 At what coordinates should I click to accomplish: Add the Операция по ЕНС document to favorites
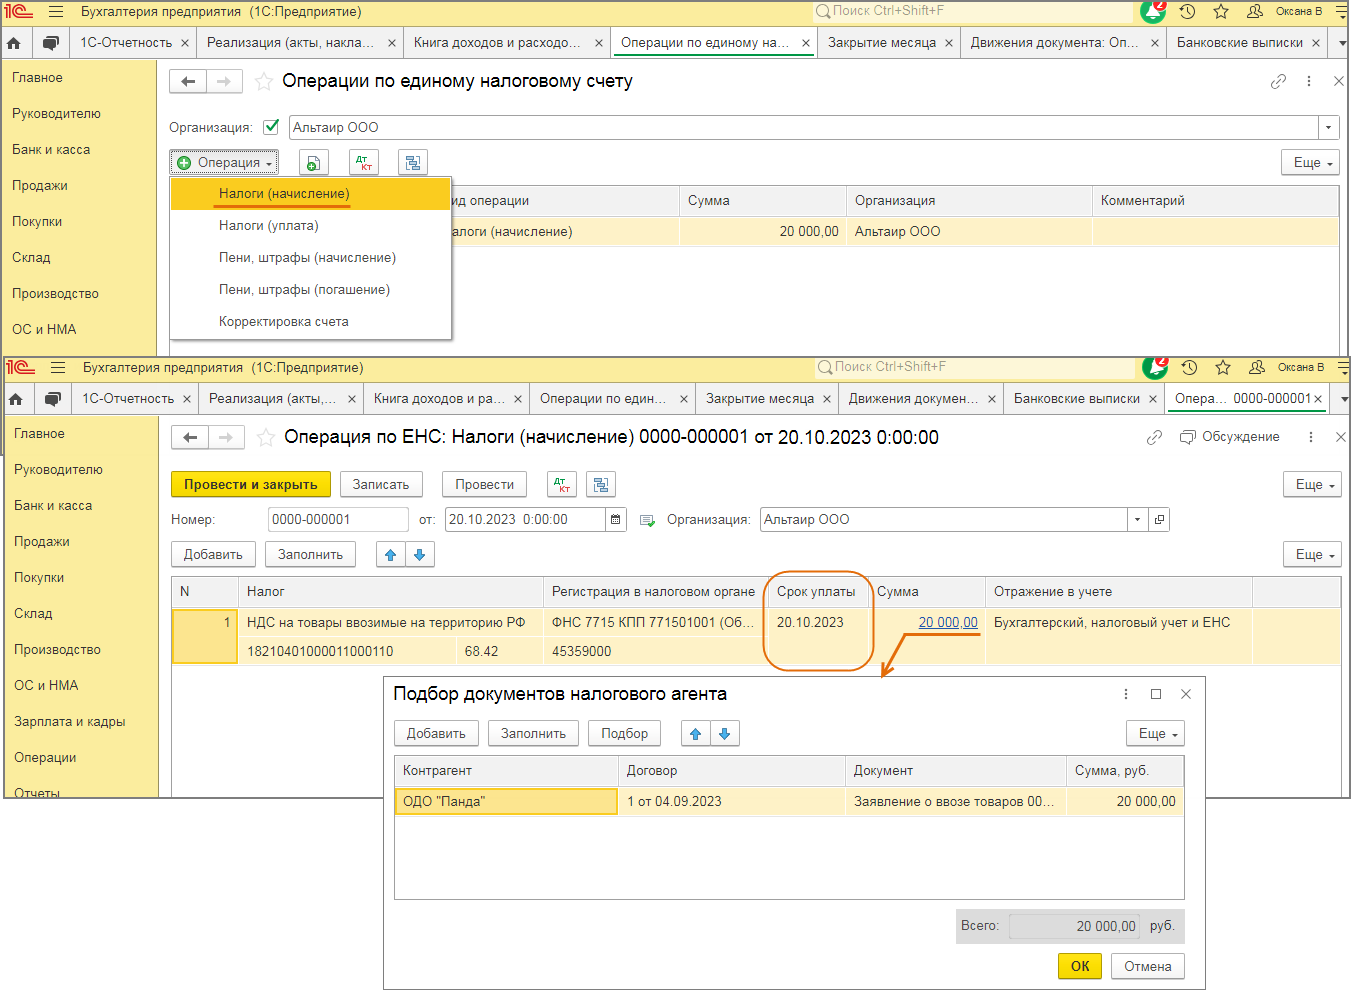click(x=266, y=437)
